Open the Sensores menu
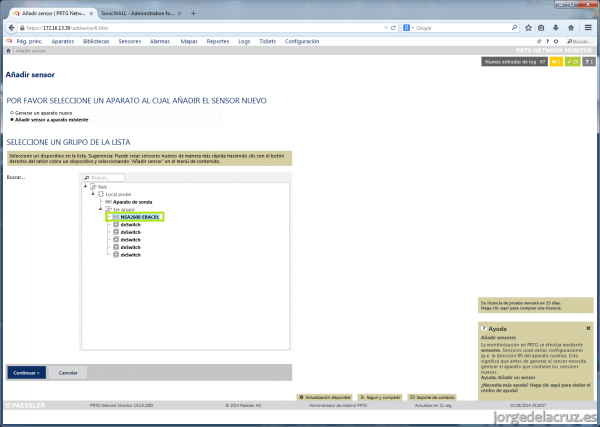 click(x=130, y=41)
